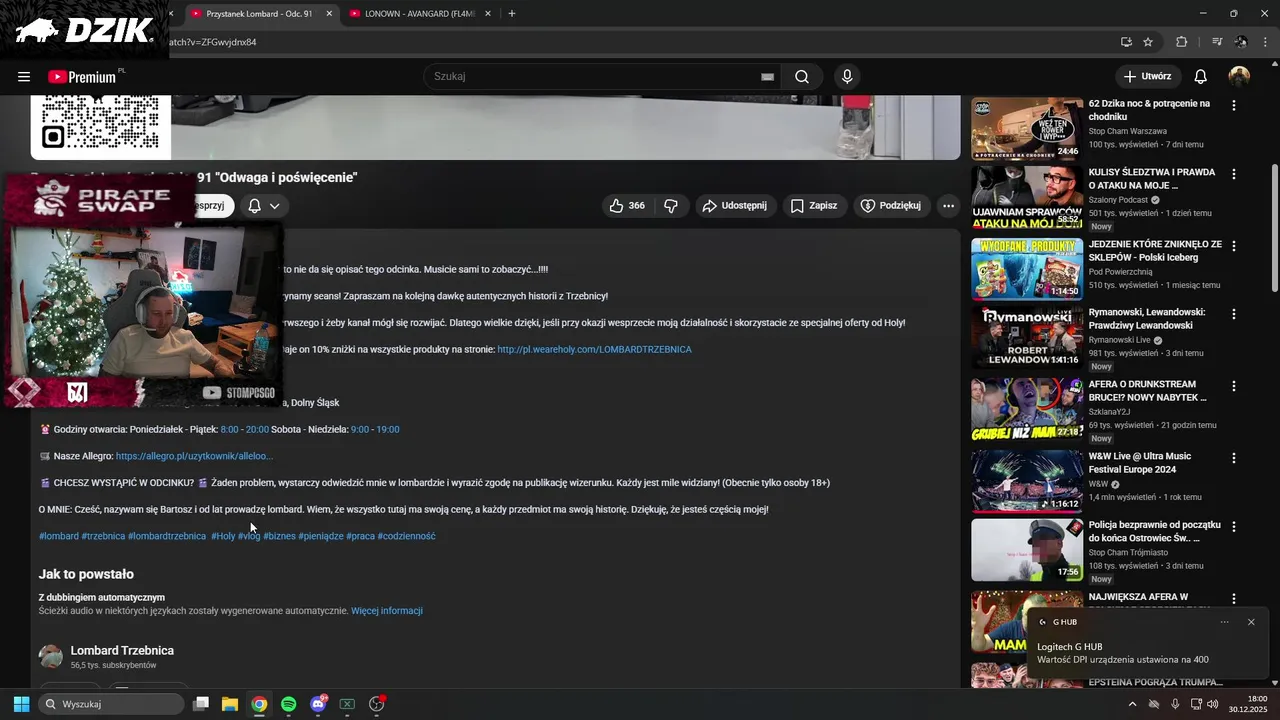Screen dimensions: 1280x720
Task: Open the allegro.pl użytkownik link
Action: point(194,456)
